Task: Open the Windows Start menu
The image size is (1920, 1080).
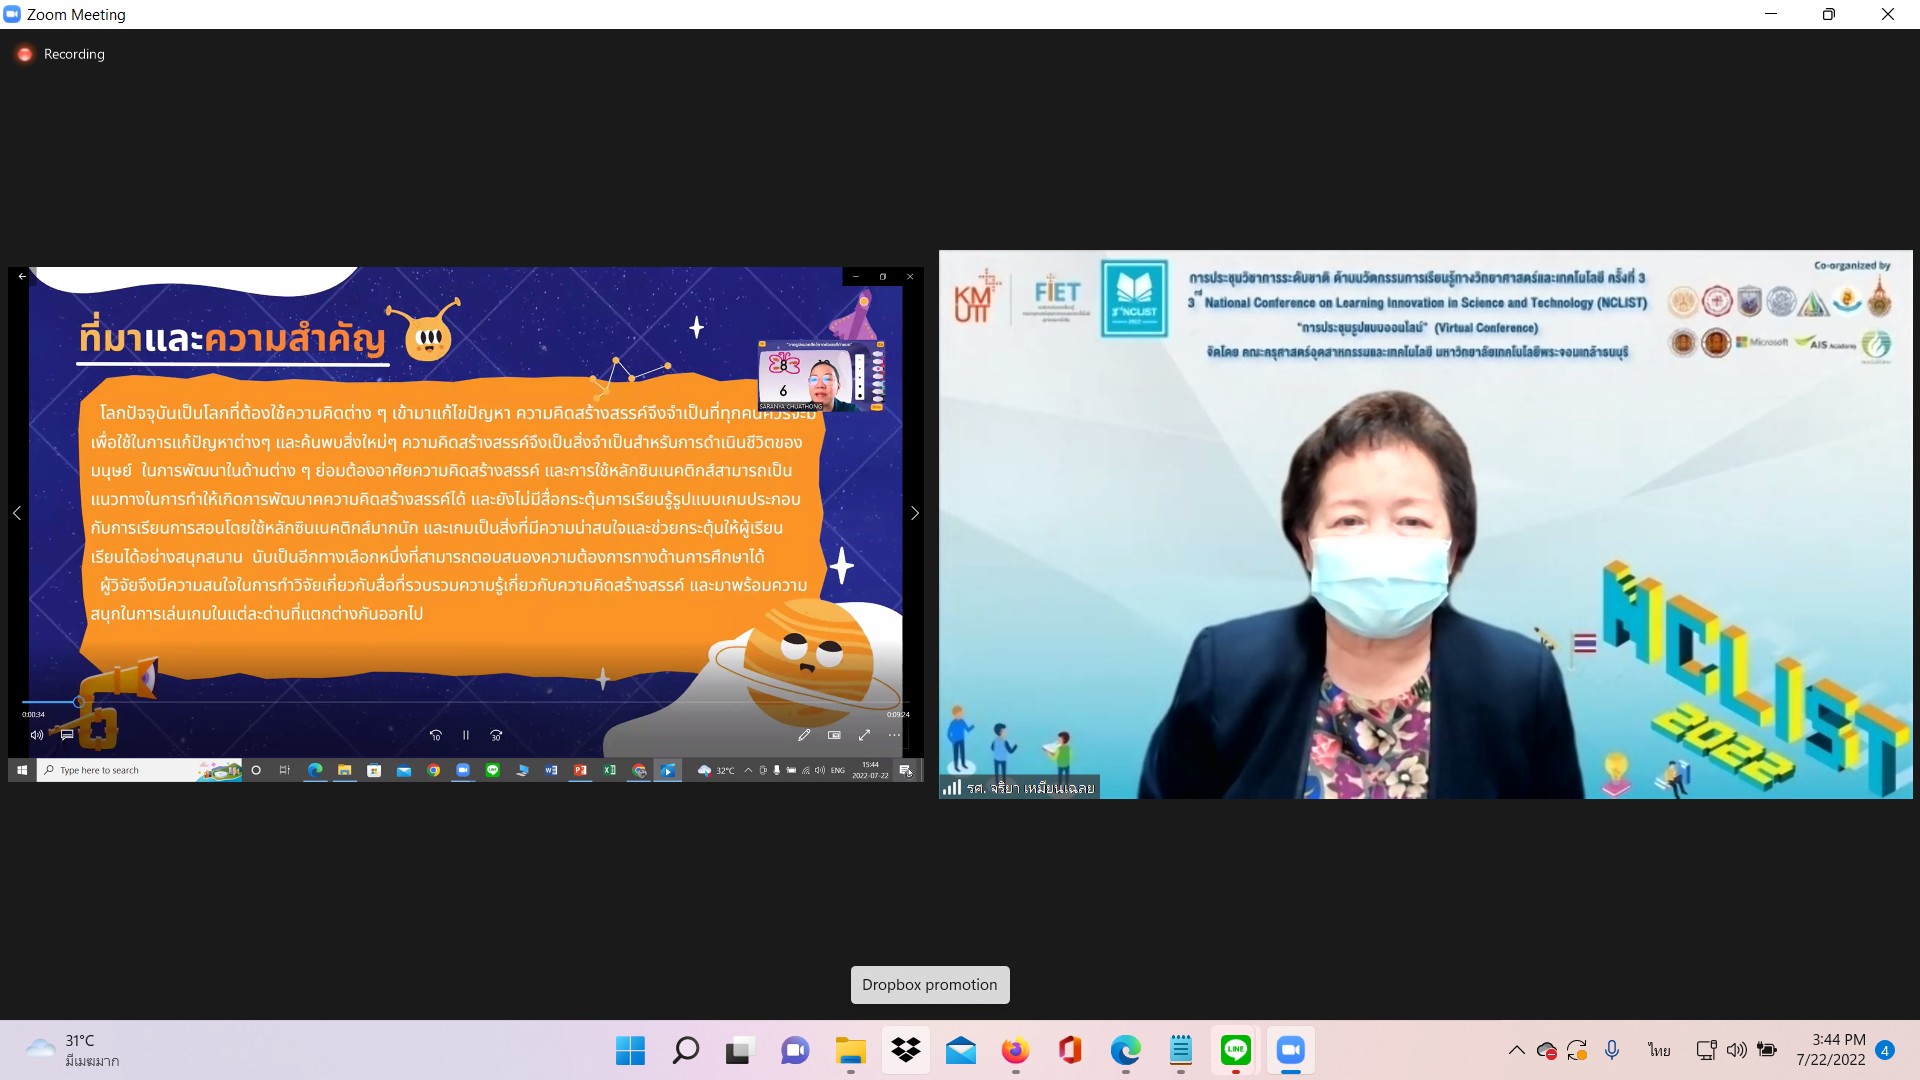Action: point(630,1050)
